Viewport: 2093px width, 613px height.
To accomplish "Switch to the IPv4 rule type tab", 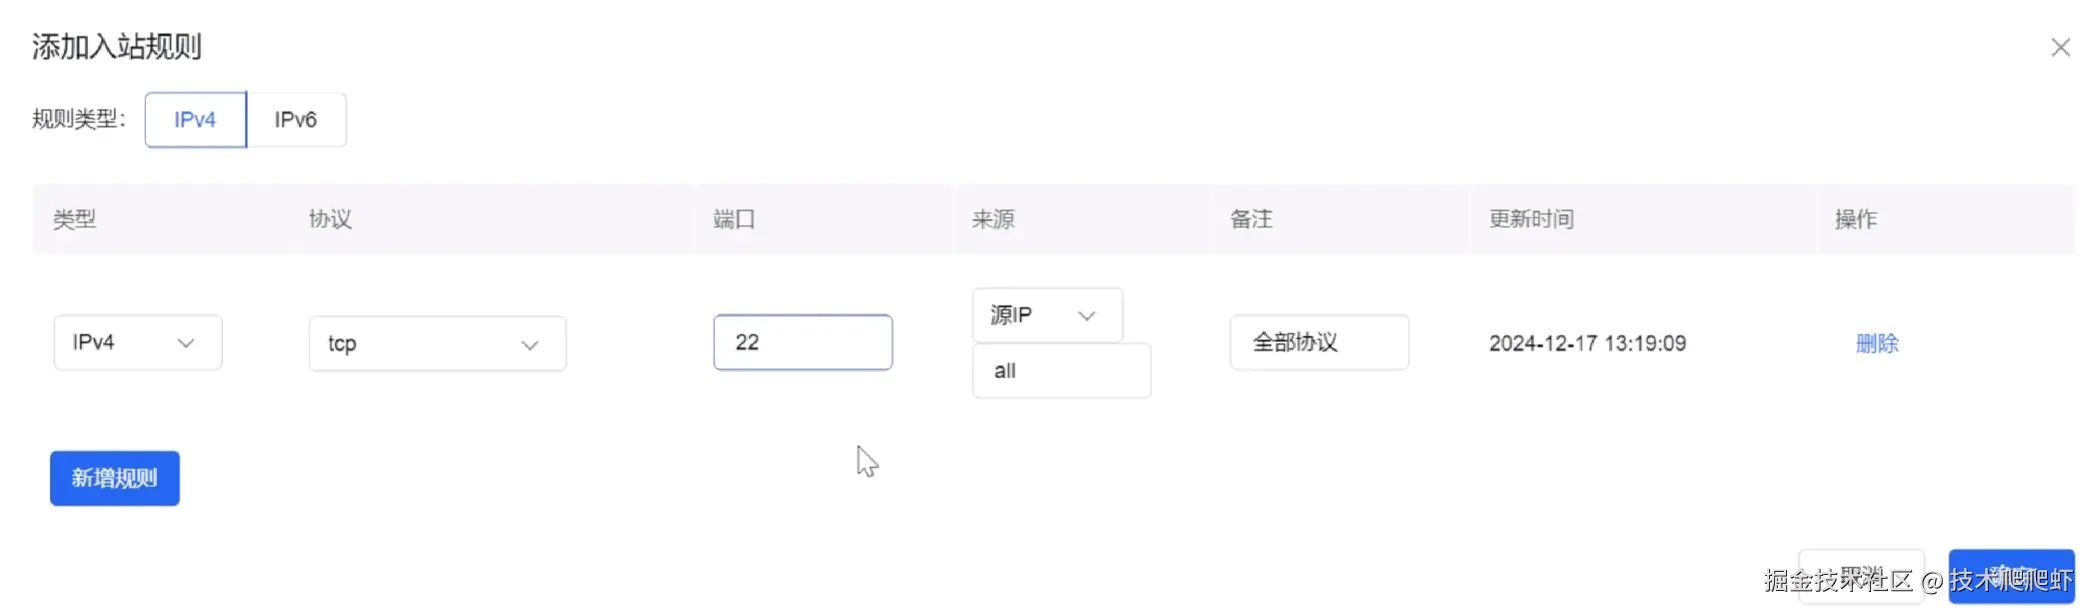I will click(x=195, y=120).
